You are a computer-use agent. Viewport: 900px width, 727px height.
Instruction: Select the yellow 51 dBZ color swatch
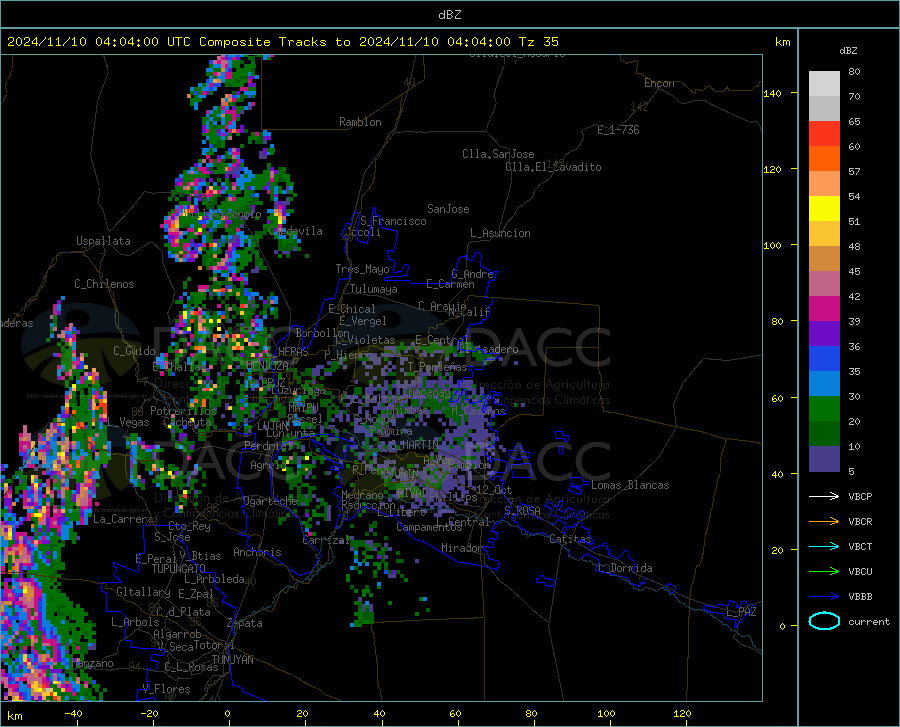[x=824, y=209]
